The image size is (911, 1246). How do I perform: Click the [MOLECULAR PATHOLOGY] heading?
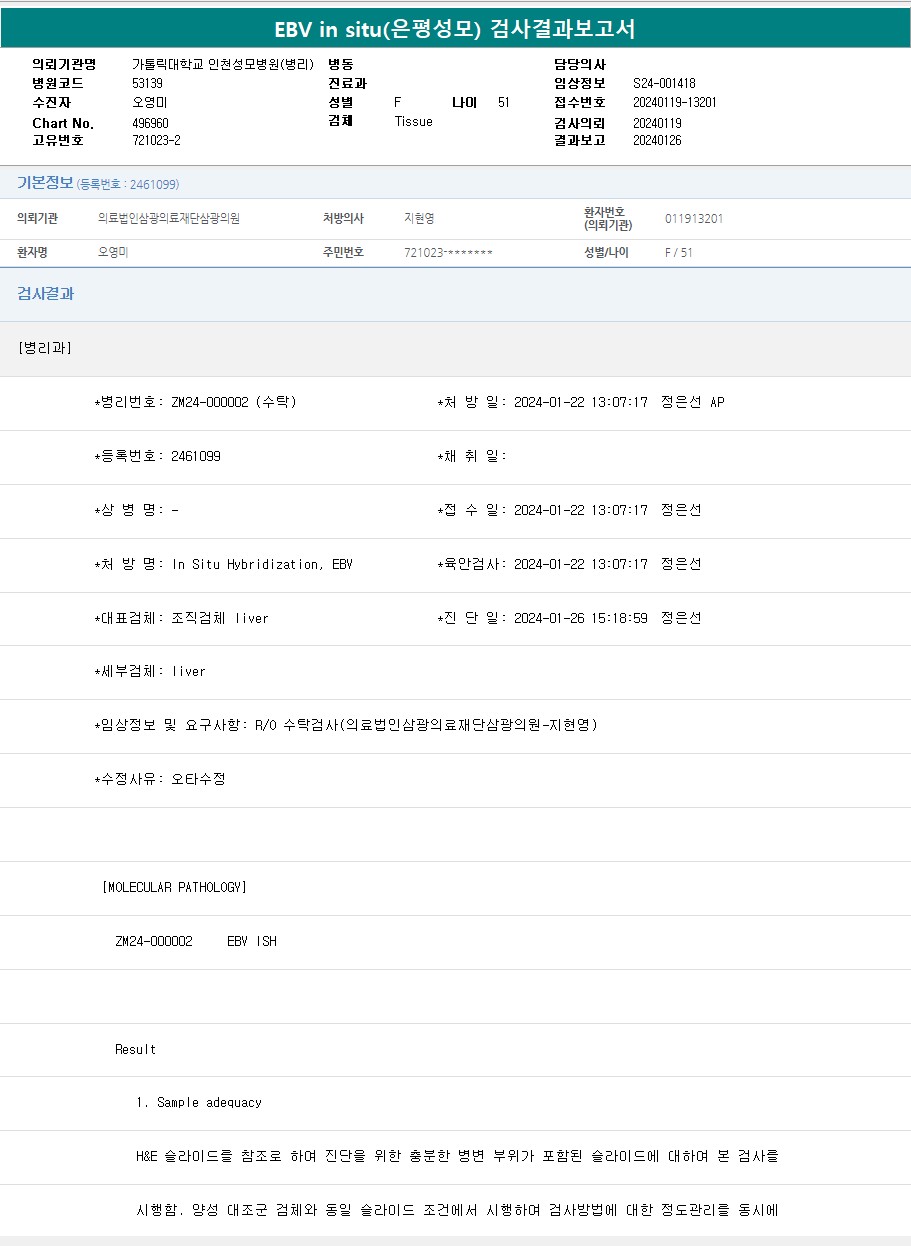[x=174, y=887]
